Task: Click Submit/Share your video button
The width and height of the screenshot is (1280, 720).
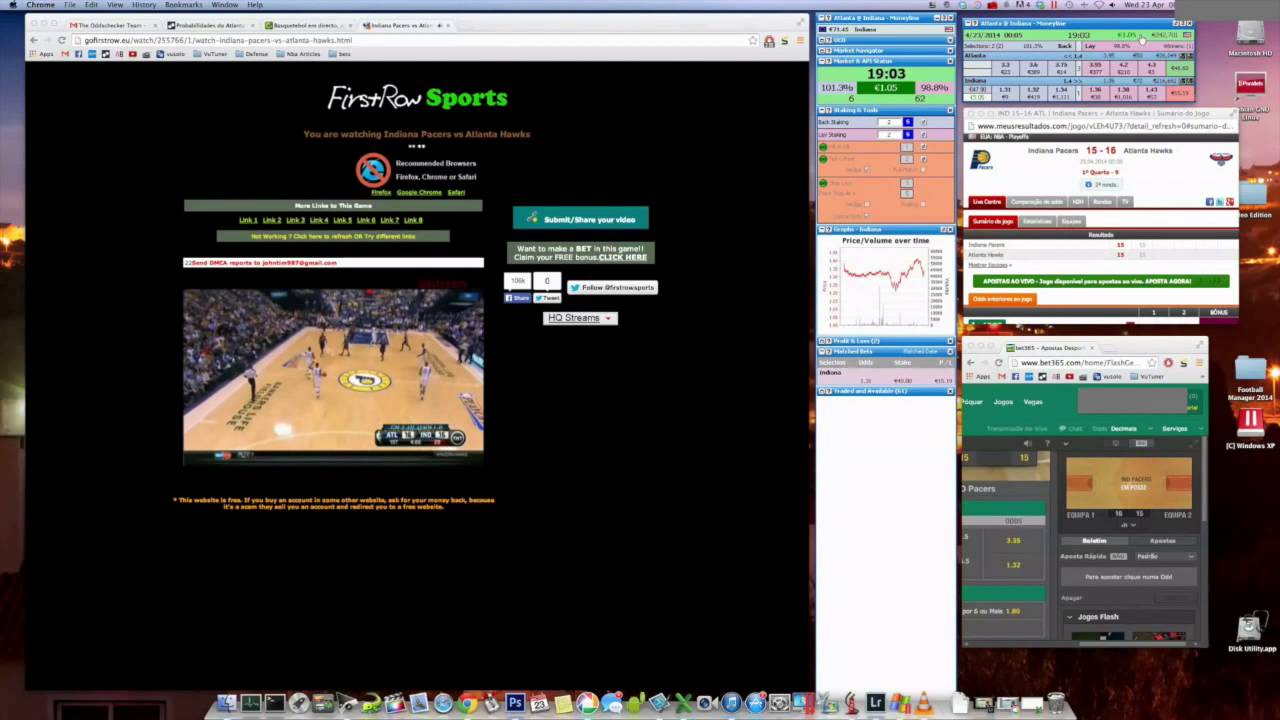Action: pyautogui.click(x=580, y=218)
